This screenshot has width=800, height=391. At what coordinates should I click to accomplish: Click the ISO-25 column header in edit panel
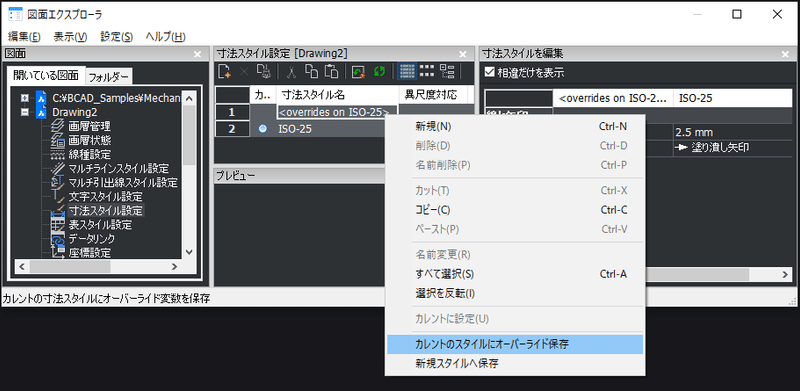(732, 99)
